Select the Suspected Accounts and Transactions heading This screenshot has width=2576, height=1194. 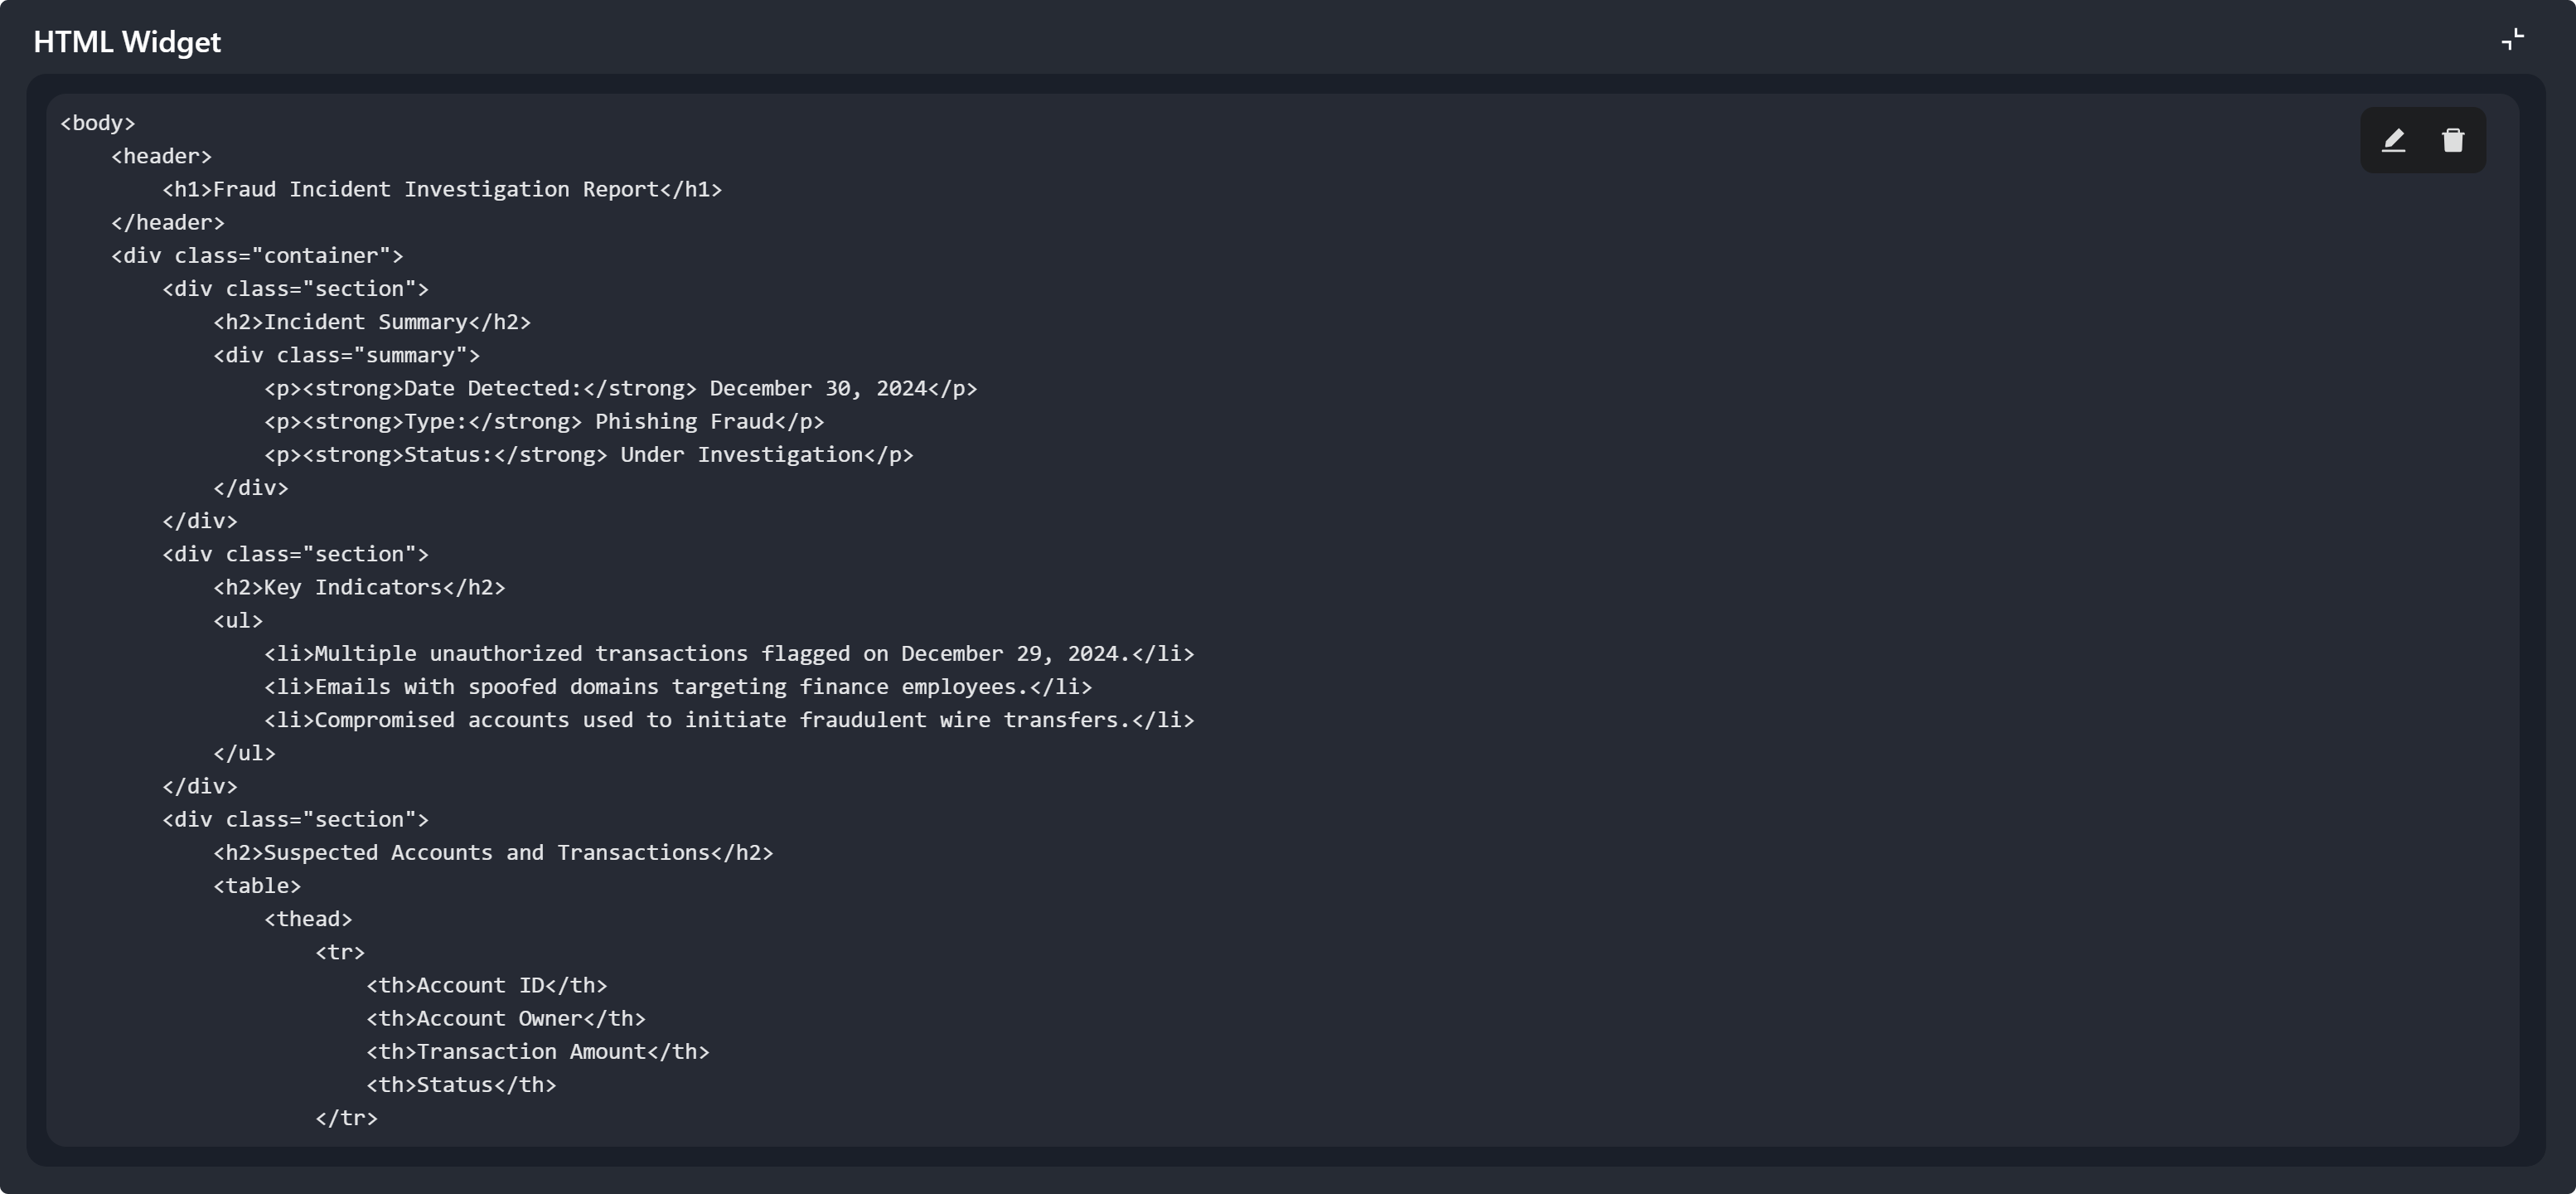pyautogui.click(x=493, y=852)
